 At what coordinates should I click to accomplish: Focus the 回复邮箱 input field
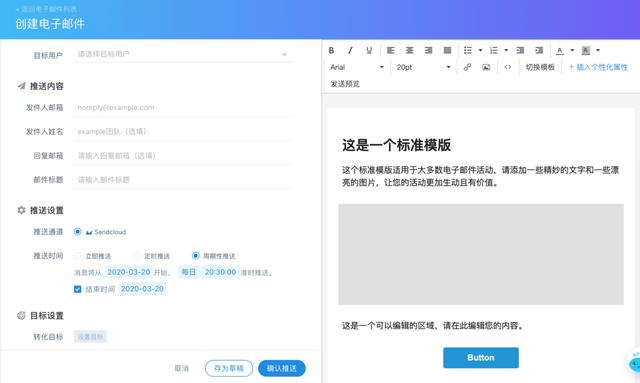coord(183,156)
